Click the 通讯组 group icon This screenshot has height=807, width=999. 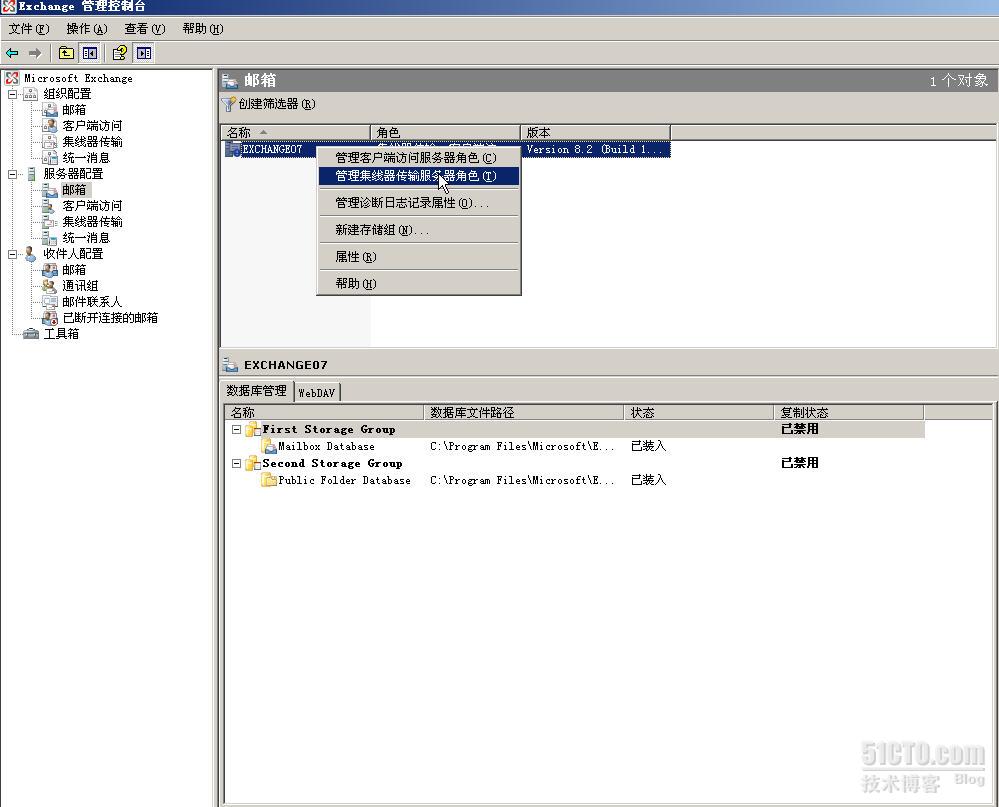pos(50,286)
